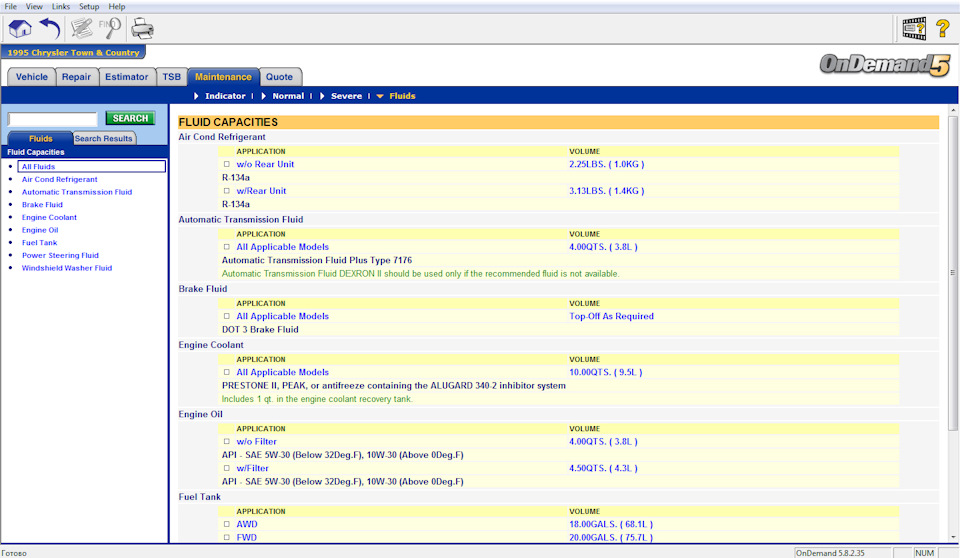Image resolution: width=960 pixels, height=558 pixels.
Task: Click the 4.50QTS. ( 4.3L ) volume value
Action: point(603,469)
